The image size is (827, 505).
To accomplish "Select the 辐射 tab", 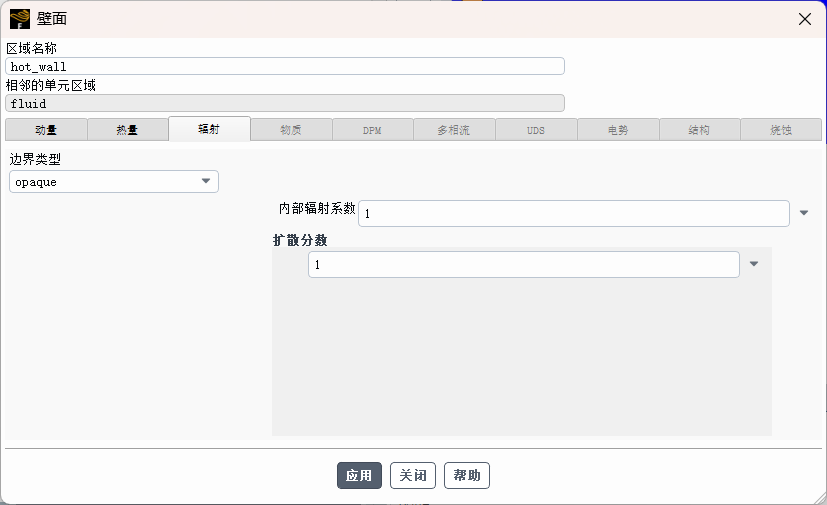I will pos(209,130).
